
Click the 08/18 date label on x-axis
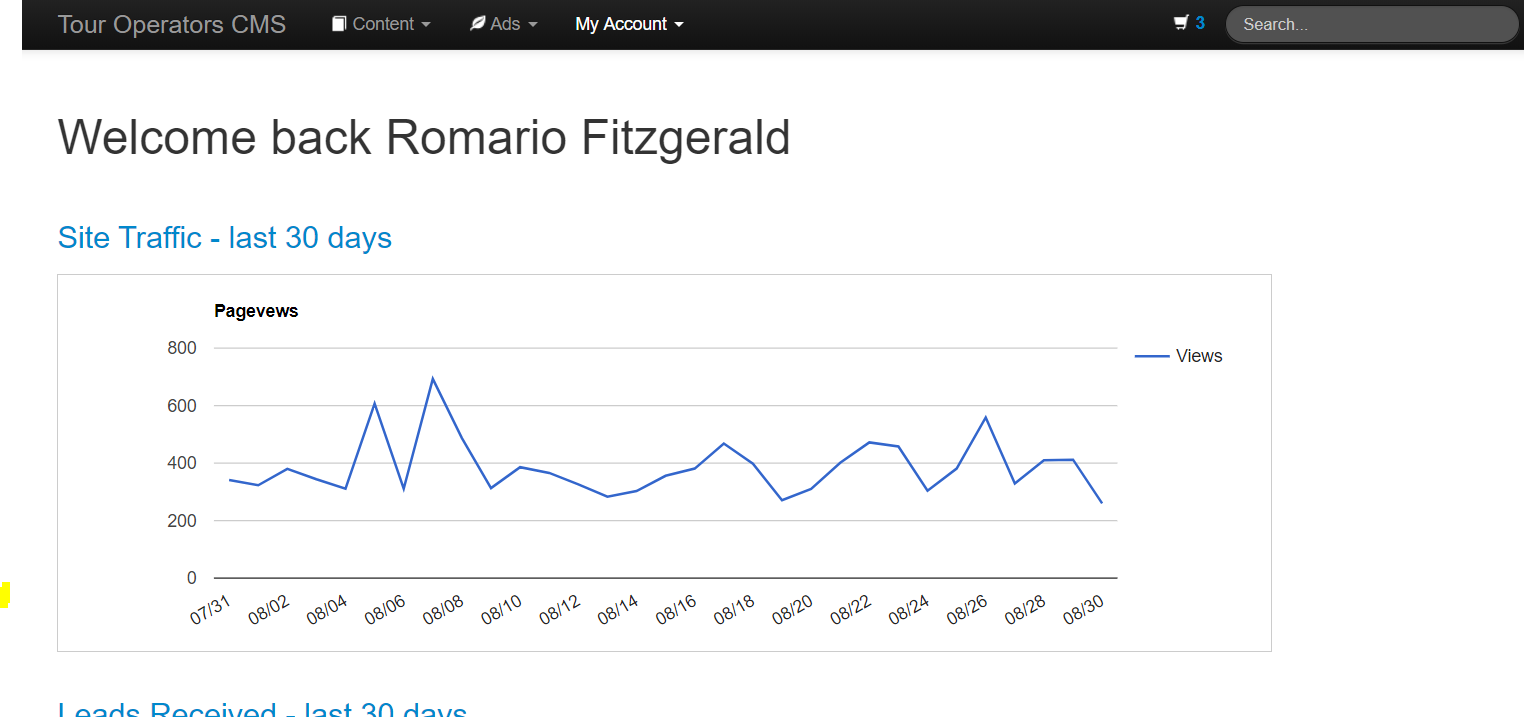(x=734, y=608)
